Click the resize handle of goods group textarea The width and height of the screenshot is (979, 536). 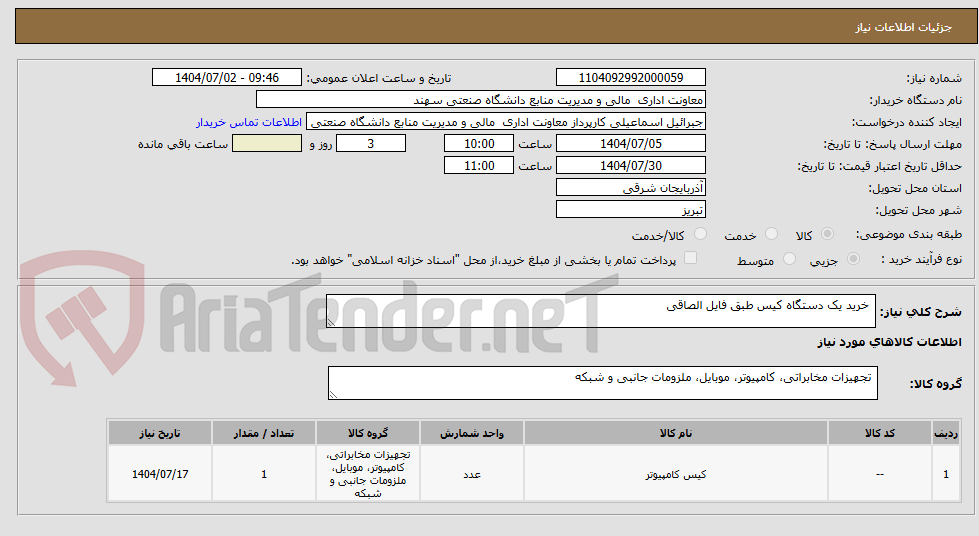point(333,394)
